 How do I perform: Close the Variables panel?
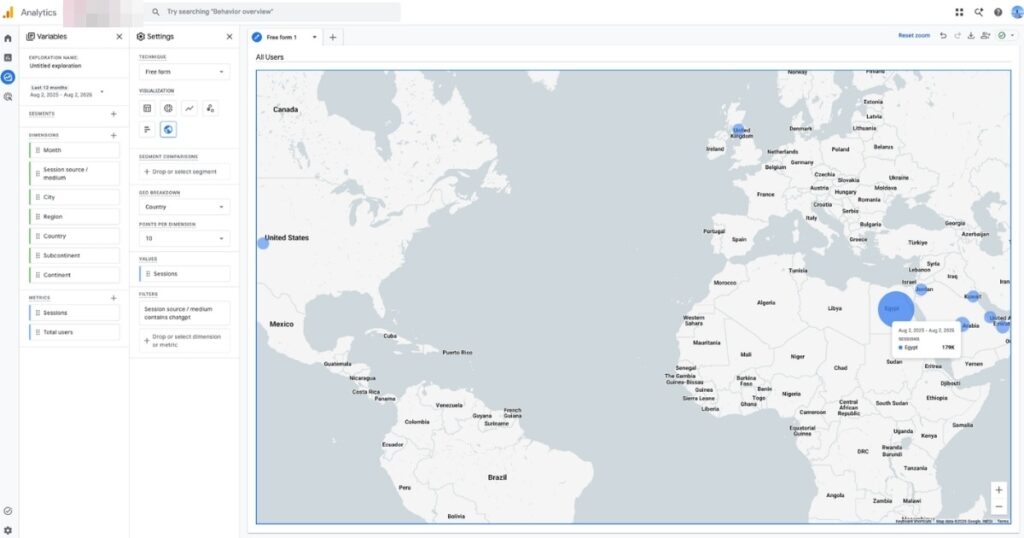pos(119,37)
